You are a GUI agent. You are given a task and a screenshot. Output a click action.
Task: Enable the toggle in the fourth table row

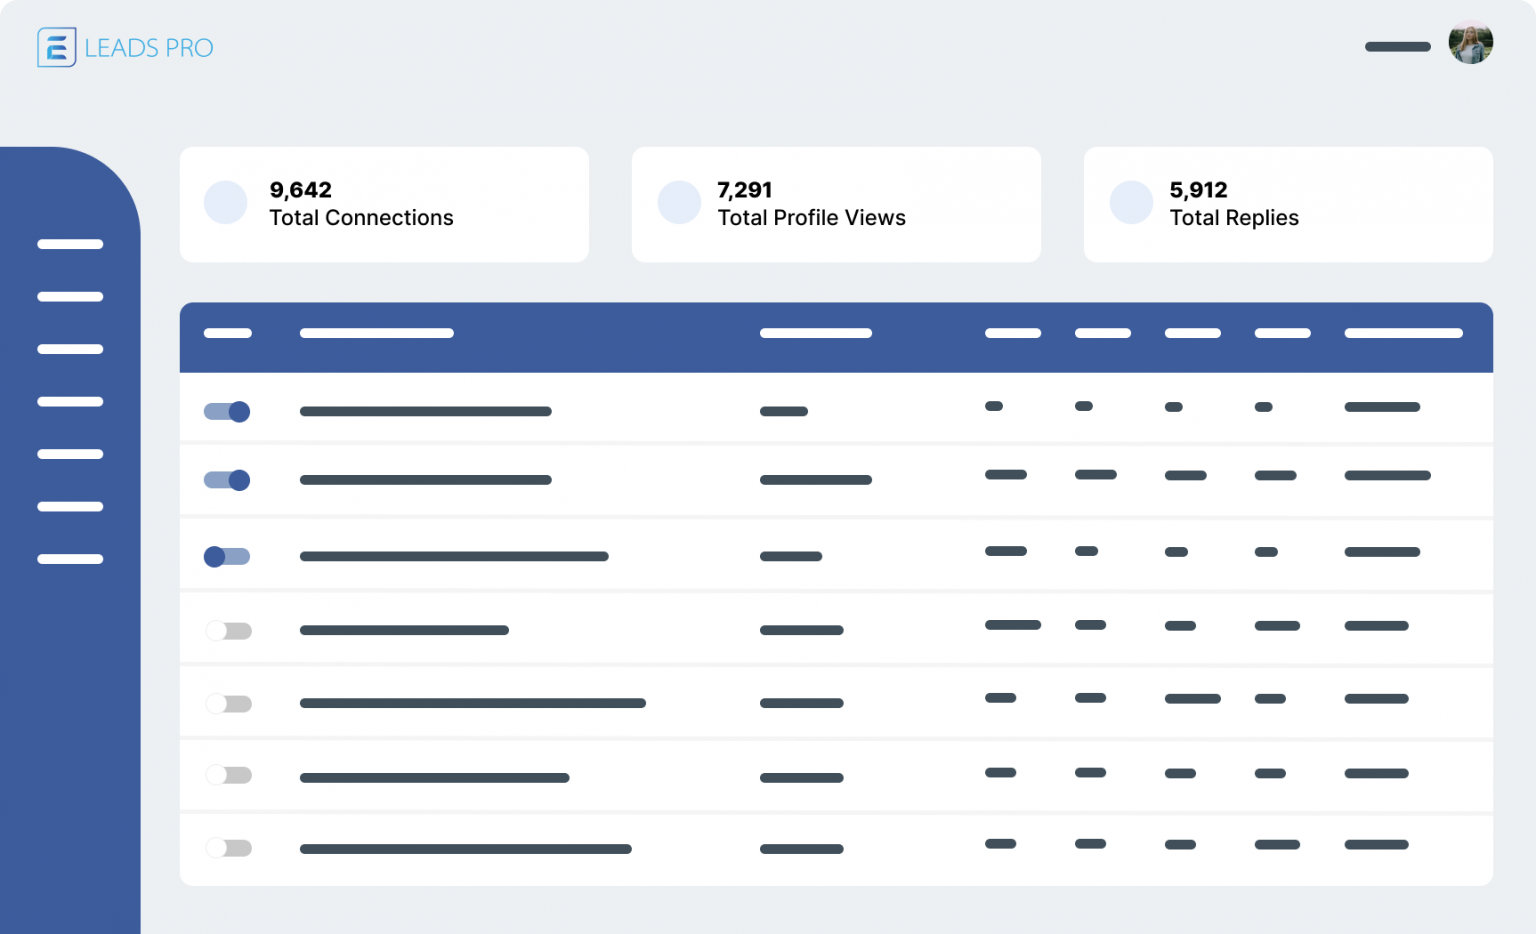229,630
